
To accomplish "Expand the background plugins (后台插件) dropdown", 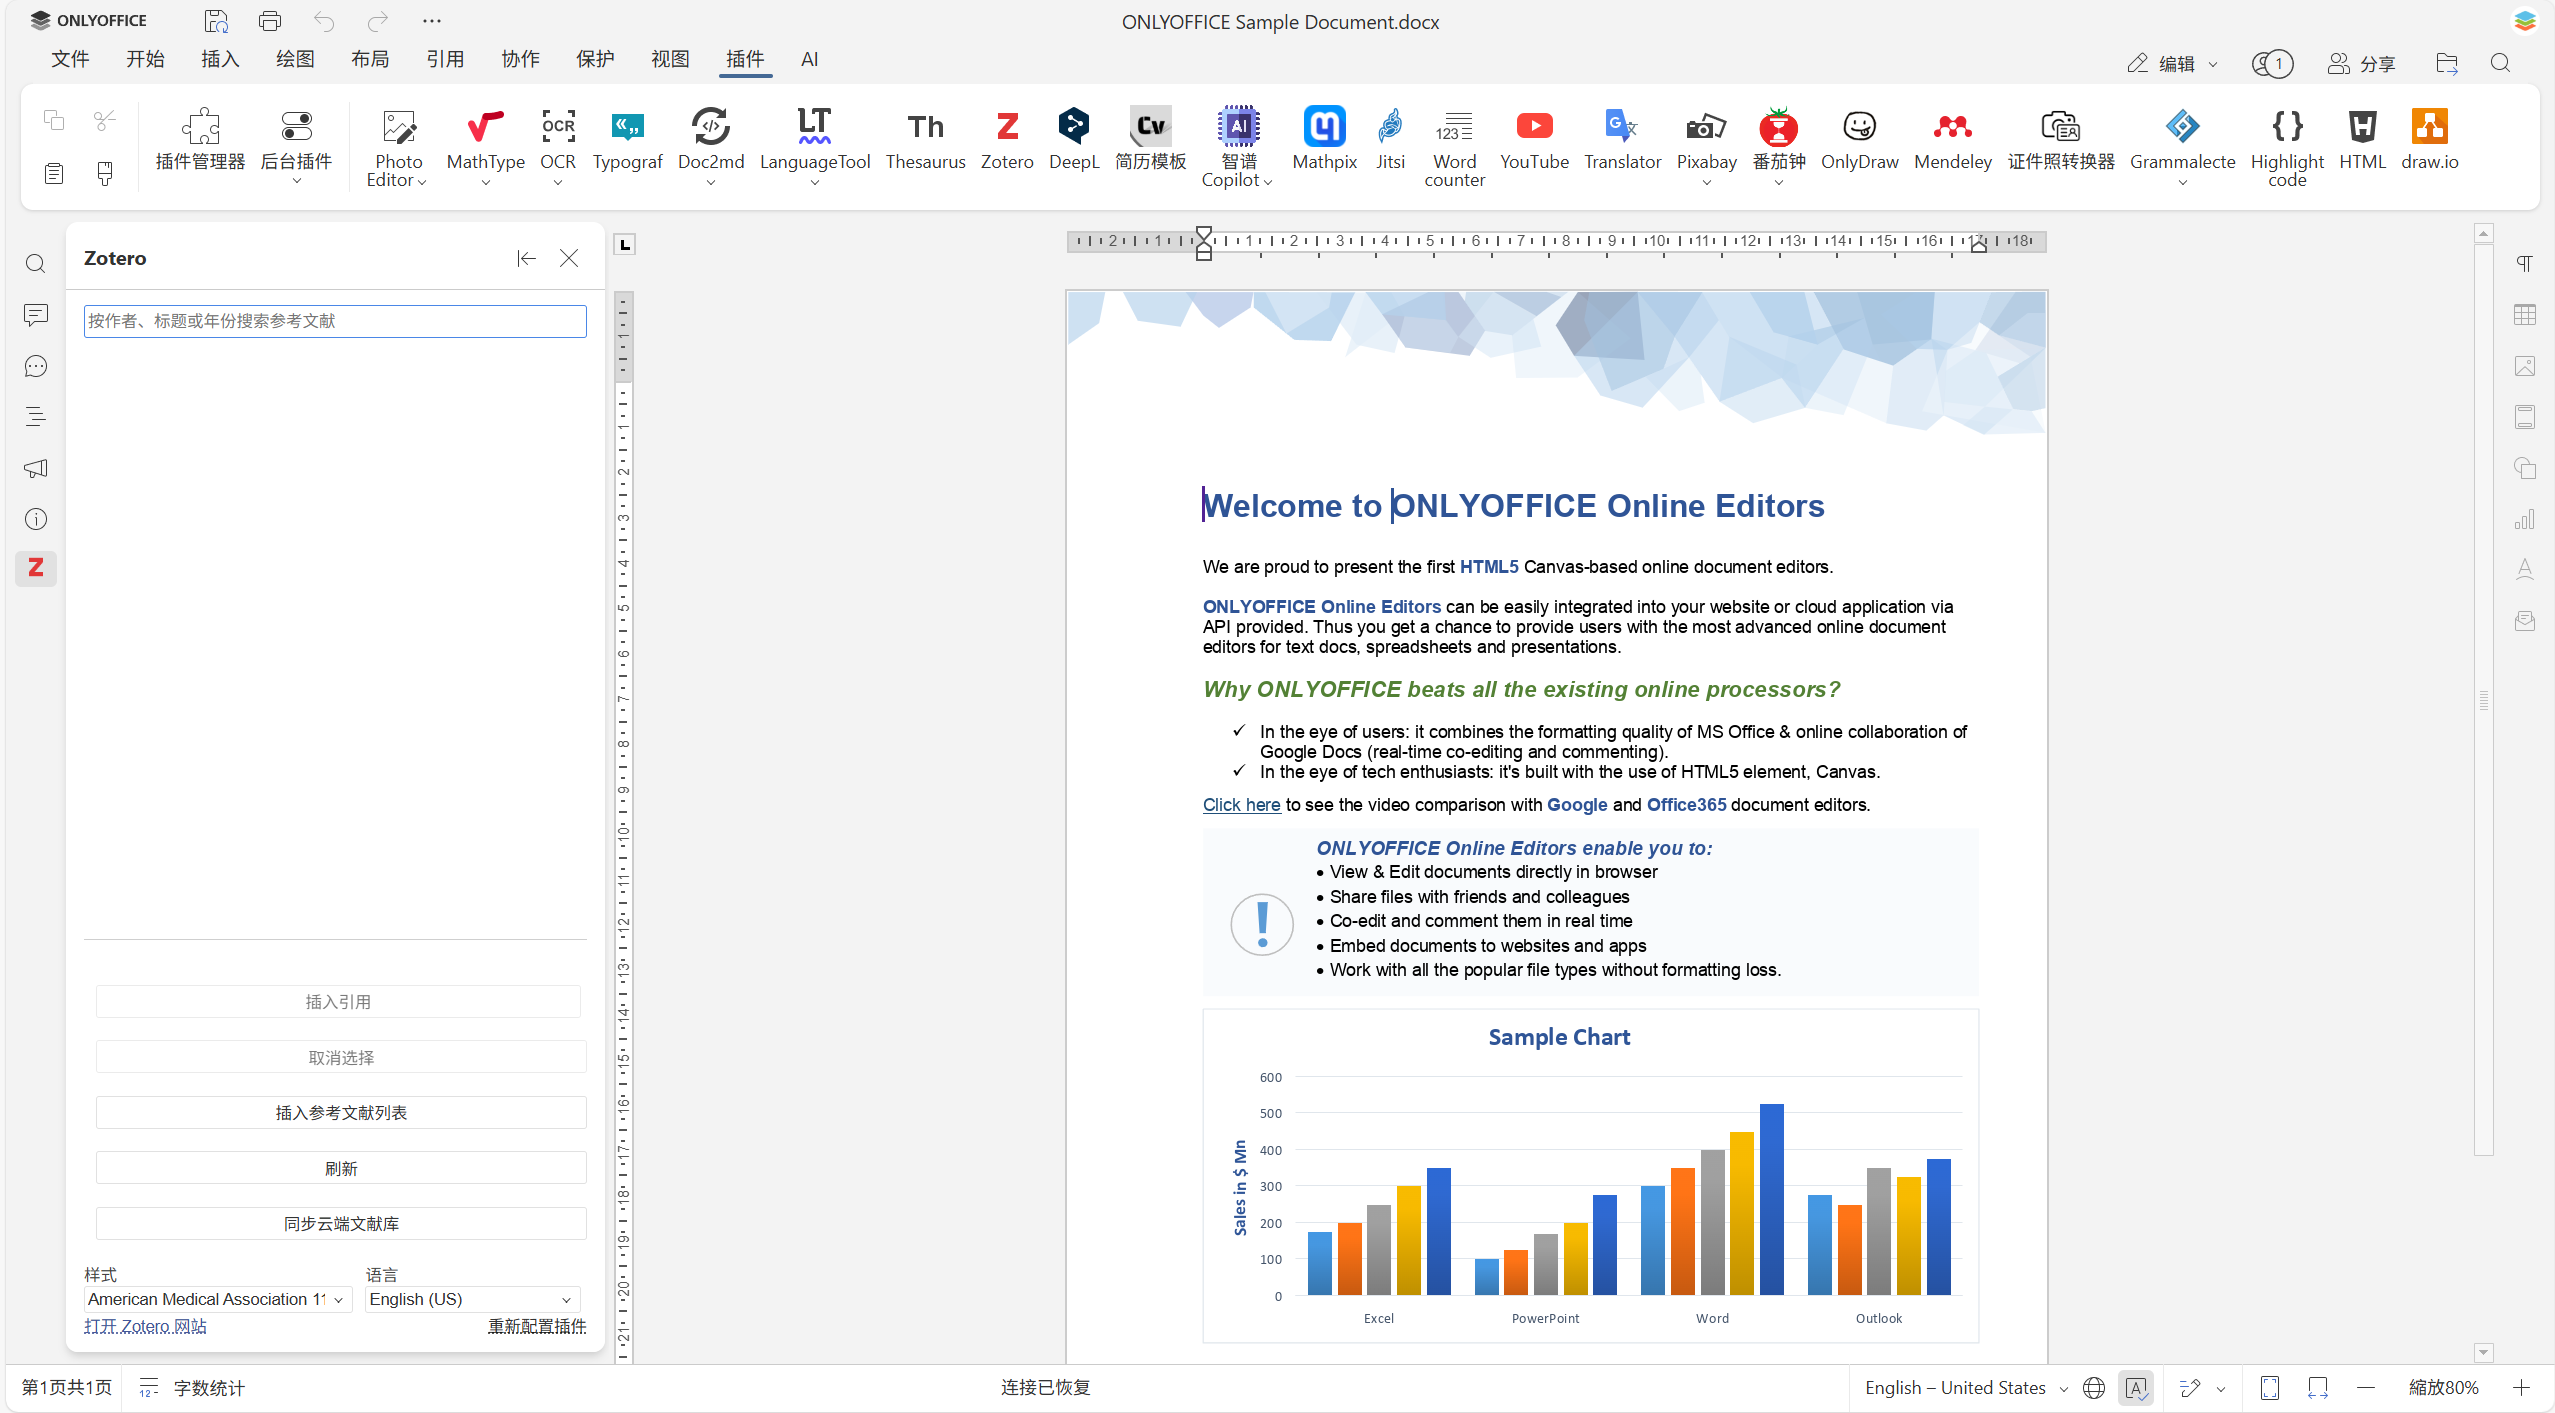I will coord(296,181).
